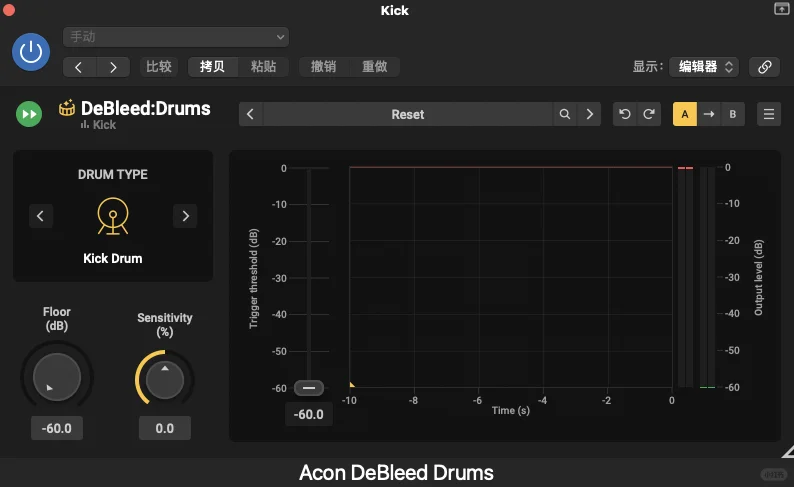Switch to B setting slot
Viewport: 794px width, 487px height.
coord(733,114)
